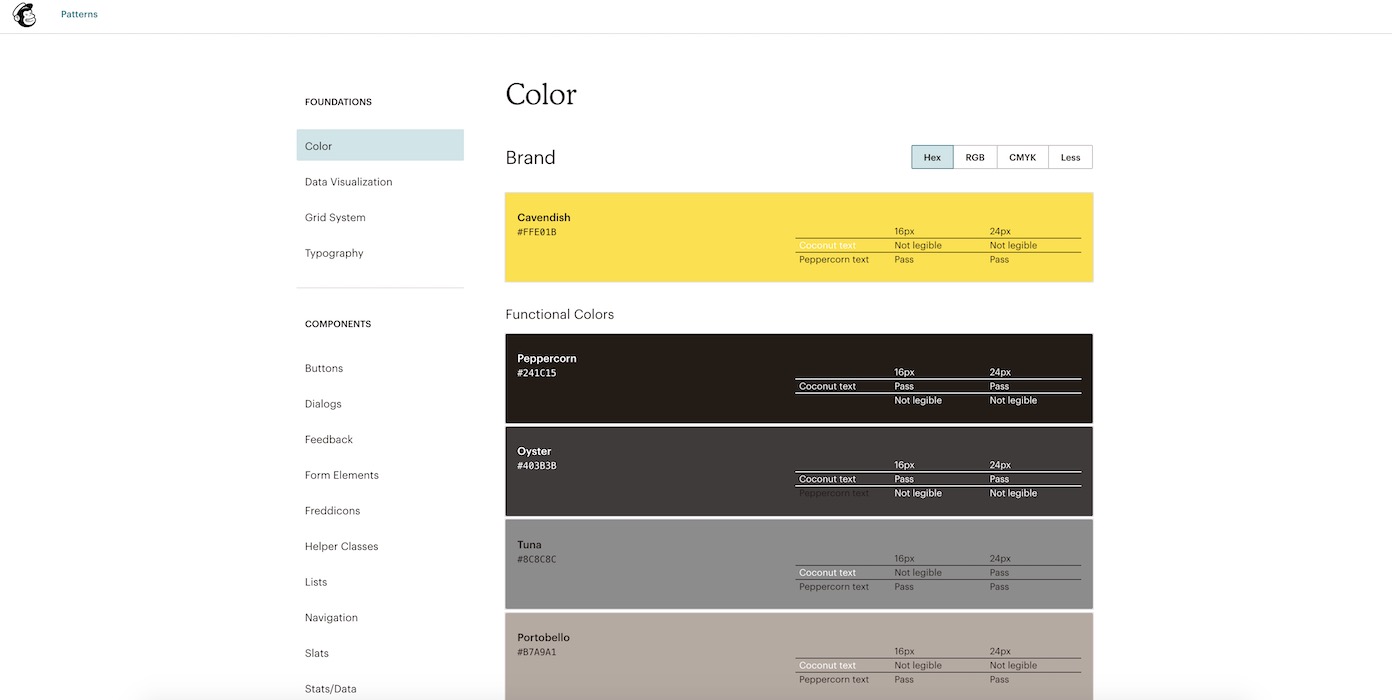This screenshot has width=1392, height=700.
Task: Click the Color page title
Action: coord(541,94)
